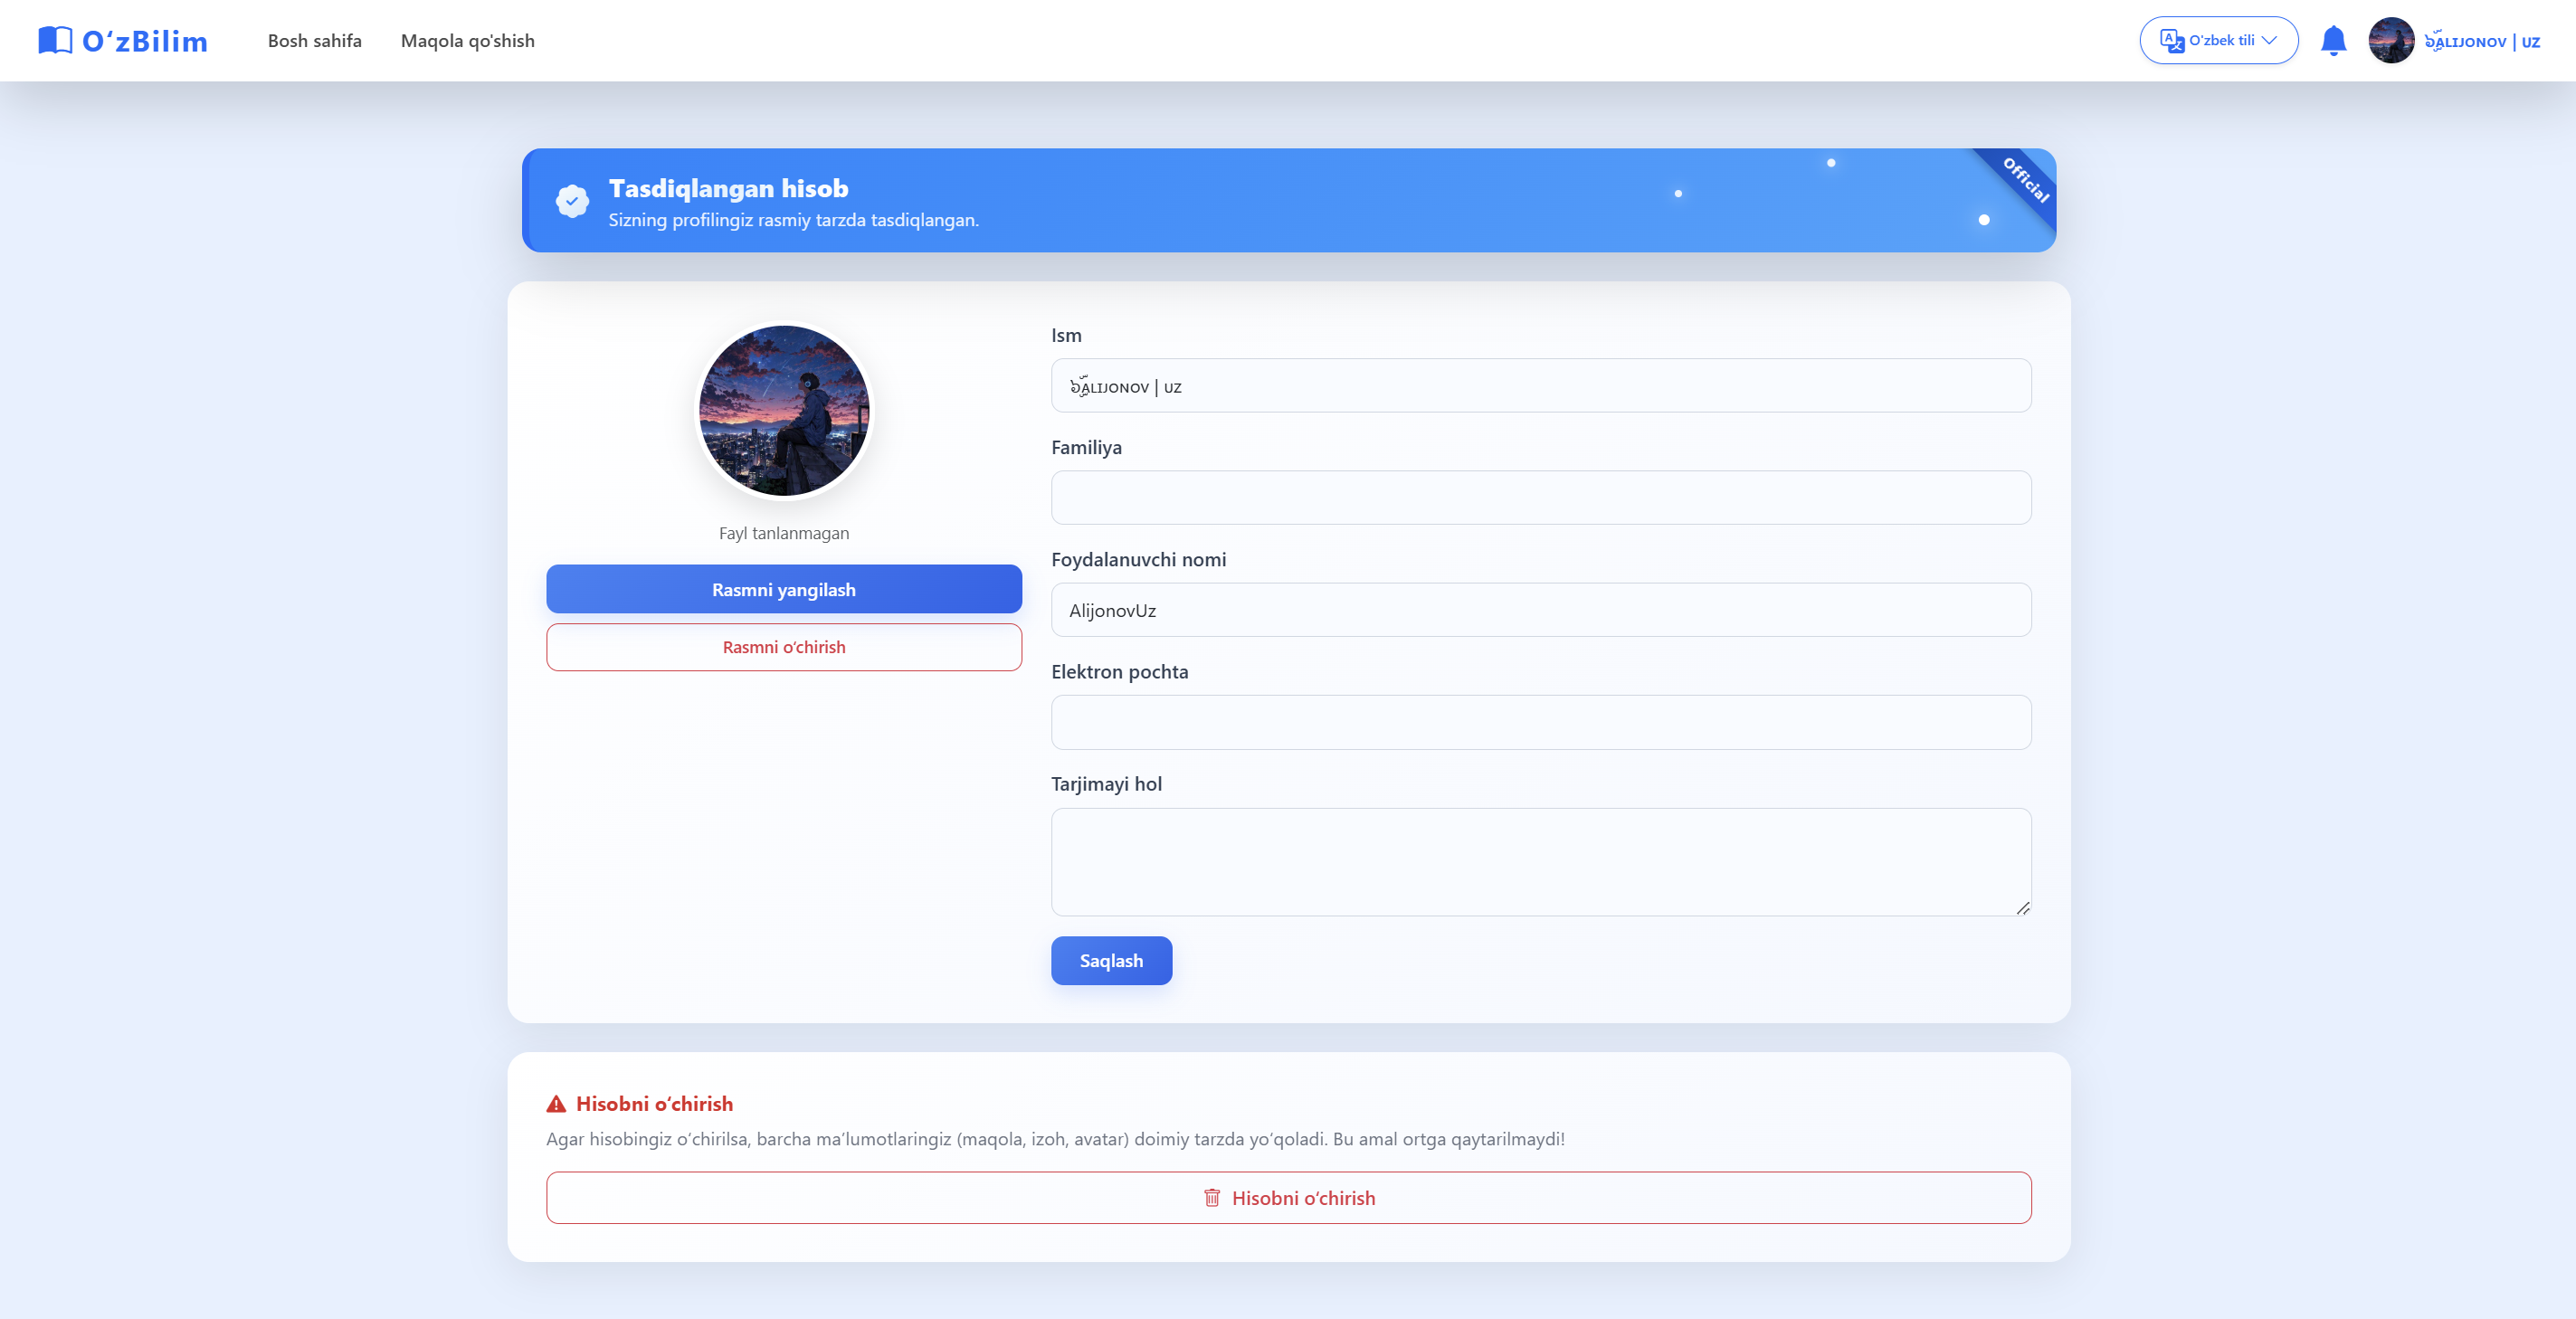Image resolution: width=2576 pixels, height=1319 pixels.
Task: Click the large profile picture
Action: pos(784,411)
